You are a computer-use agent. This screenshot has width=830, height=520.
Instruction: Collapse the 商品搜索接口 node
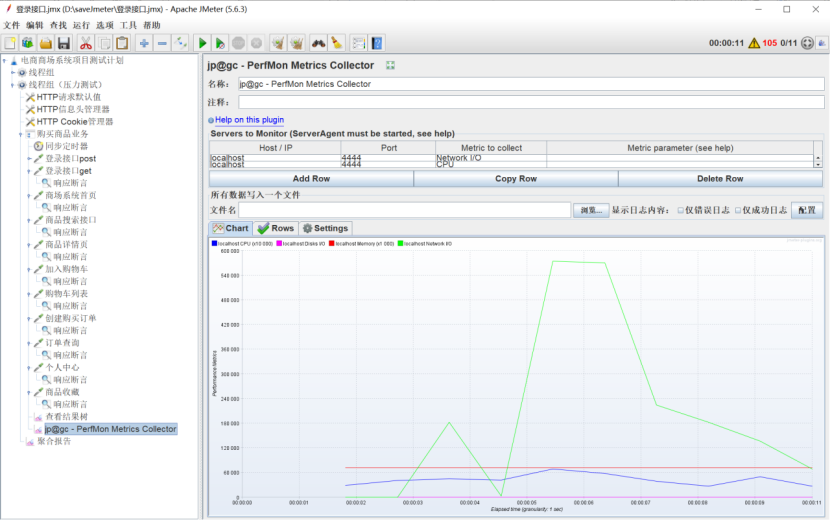29,220
